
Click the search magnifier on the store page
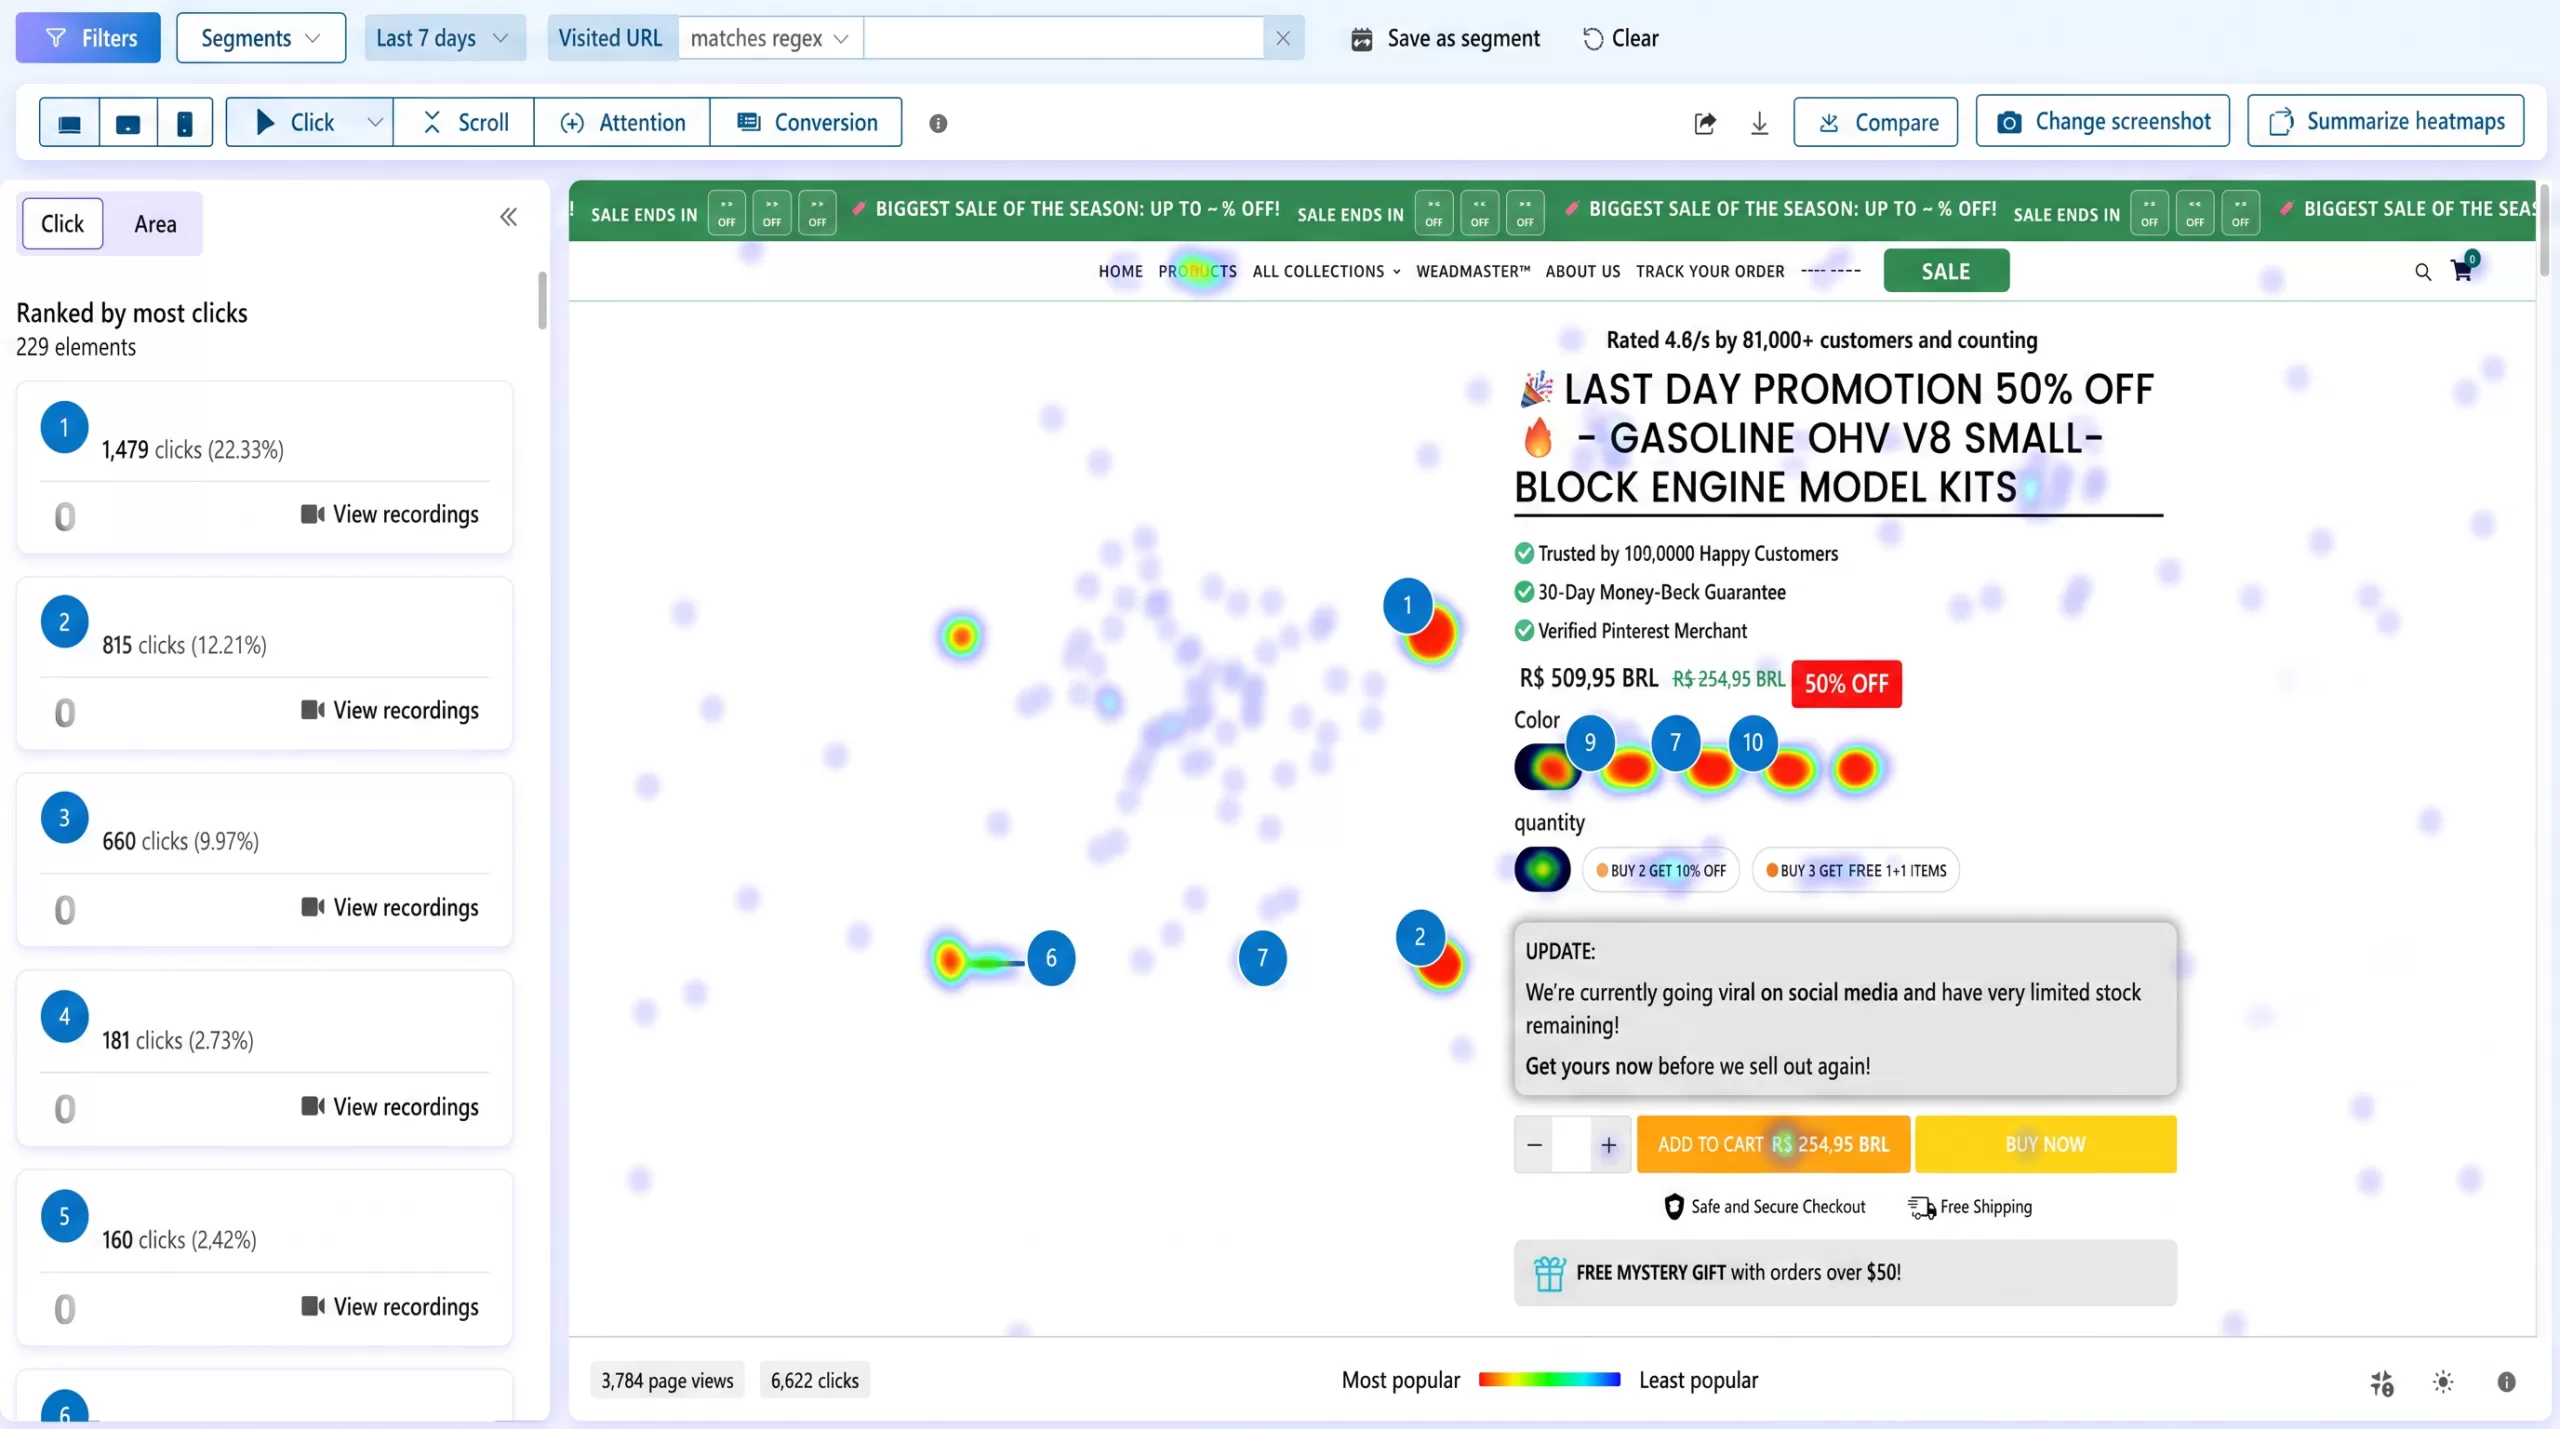(2422, 272)
